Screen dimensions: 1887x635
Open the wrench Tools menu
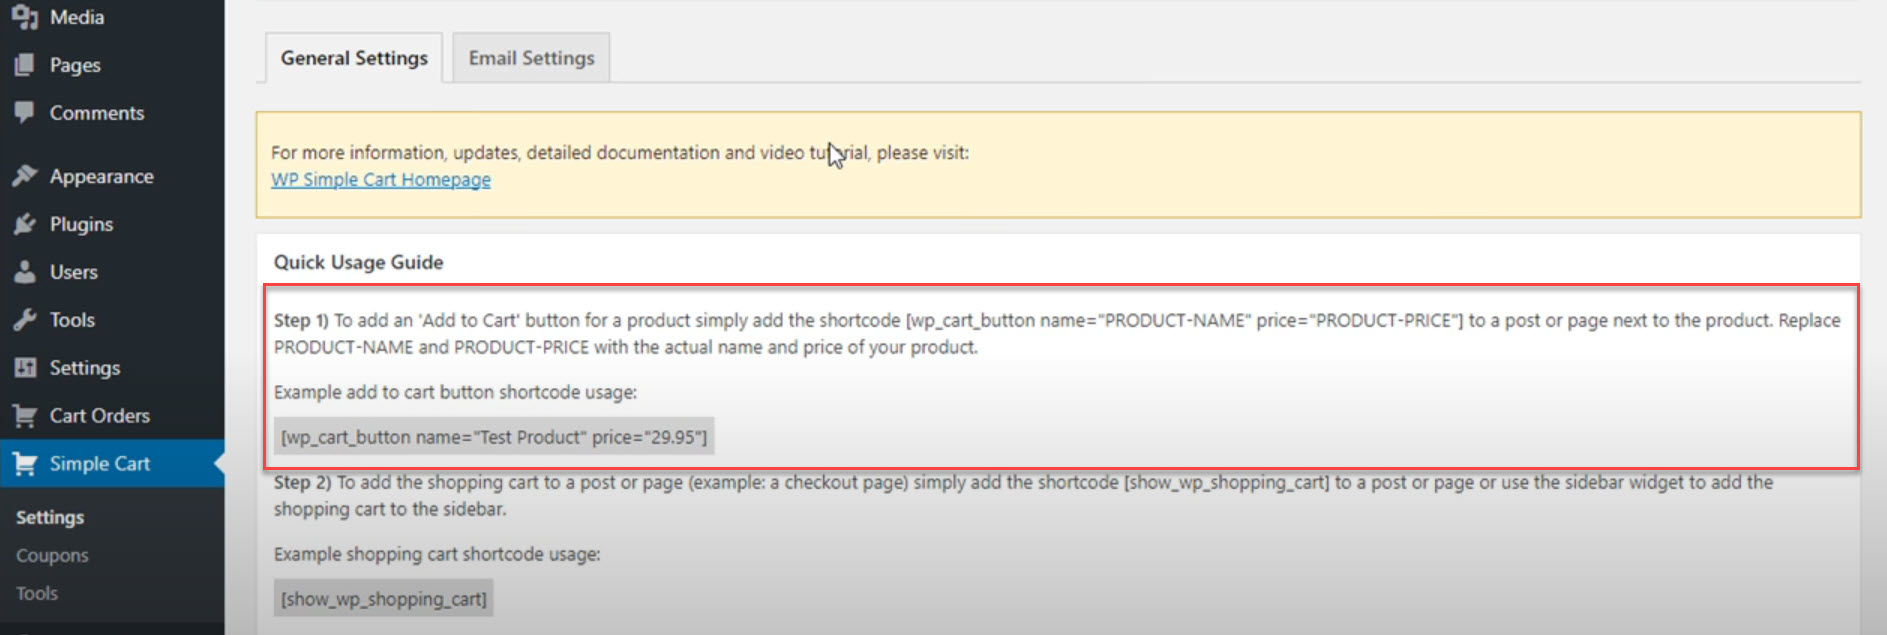tap(72, 320)
